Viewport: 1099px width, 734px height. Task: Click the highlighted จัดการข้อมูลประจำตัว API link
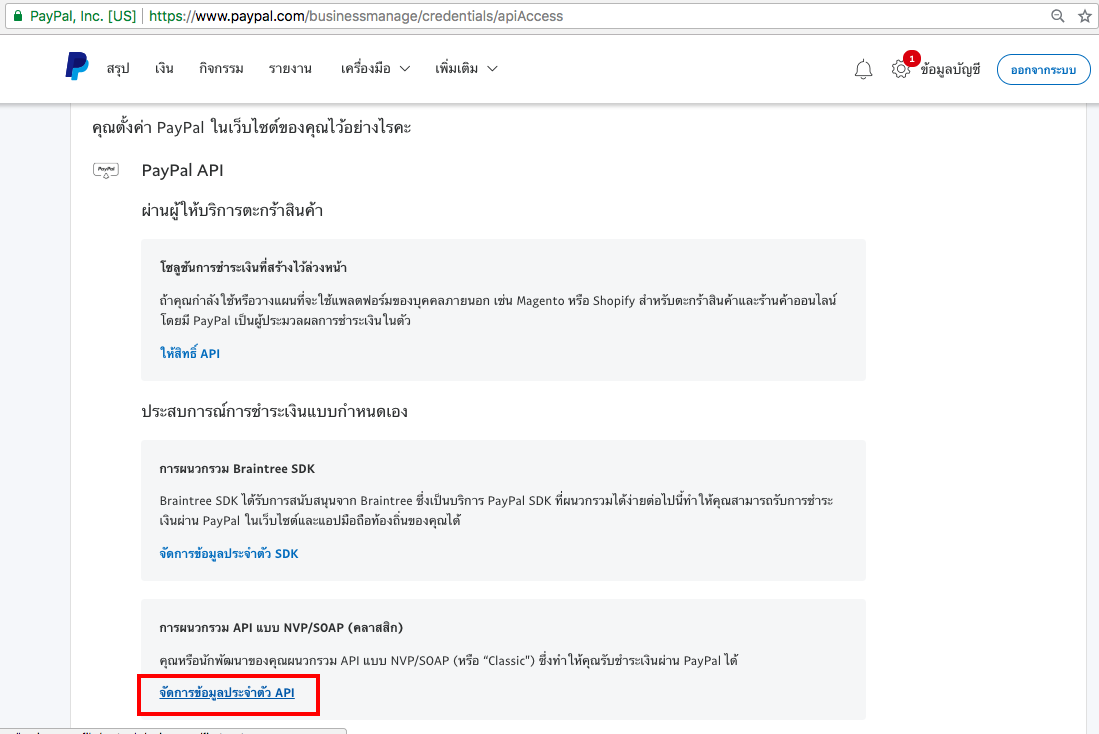227,692
